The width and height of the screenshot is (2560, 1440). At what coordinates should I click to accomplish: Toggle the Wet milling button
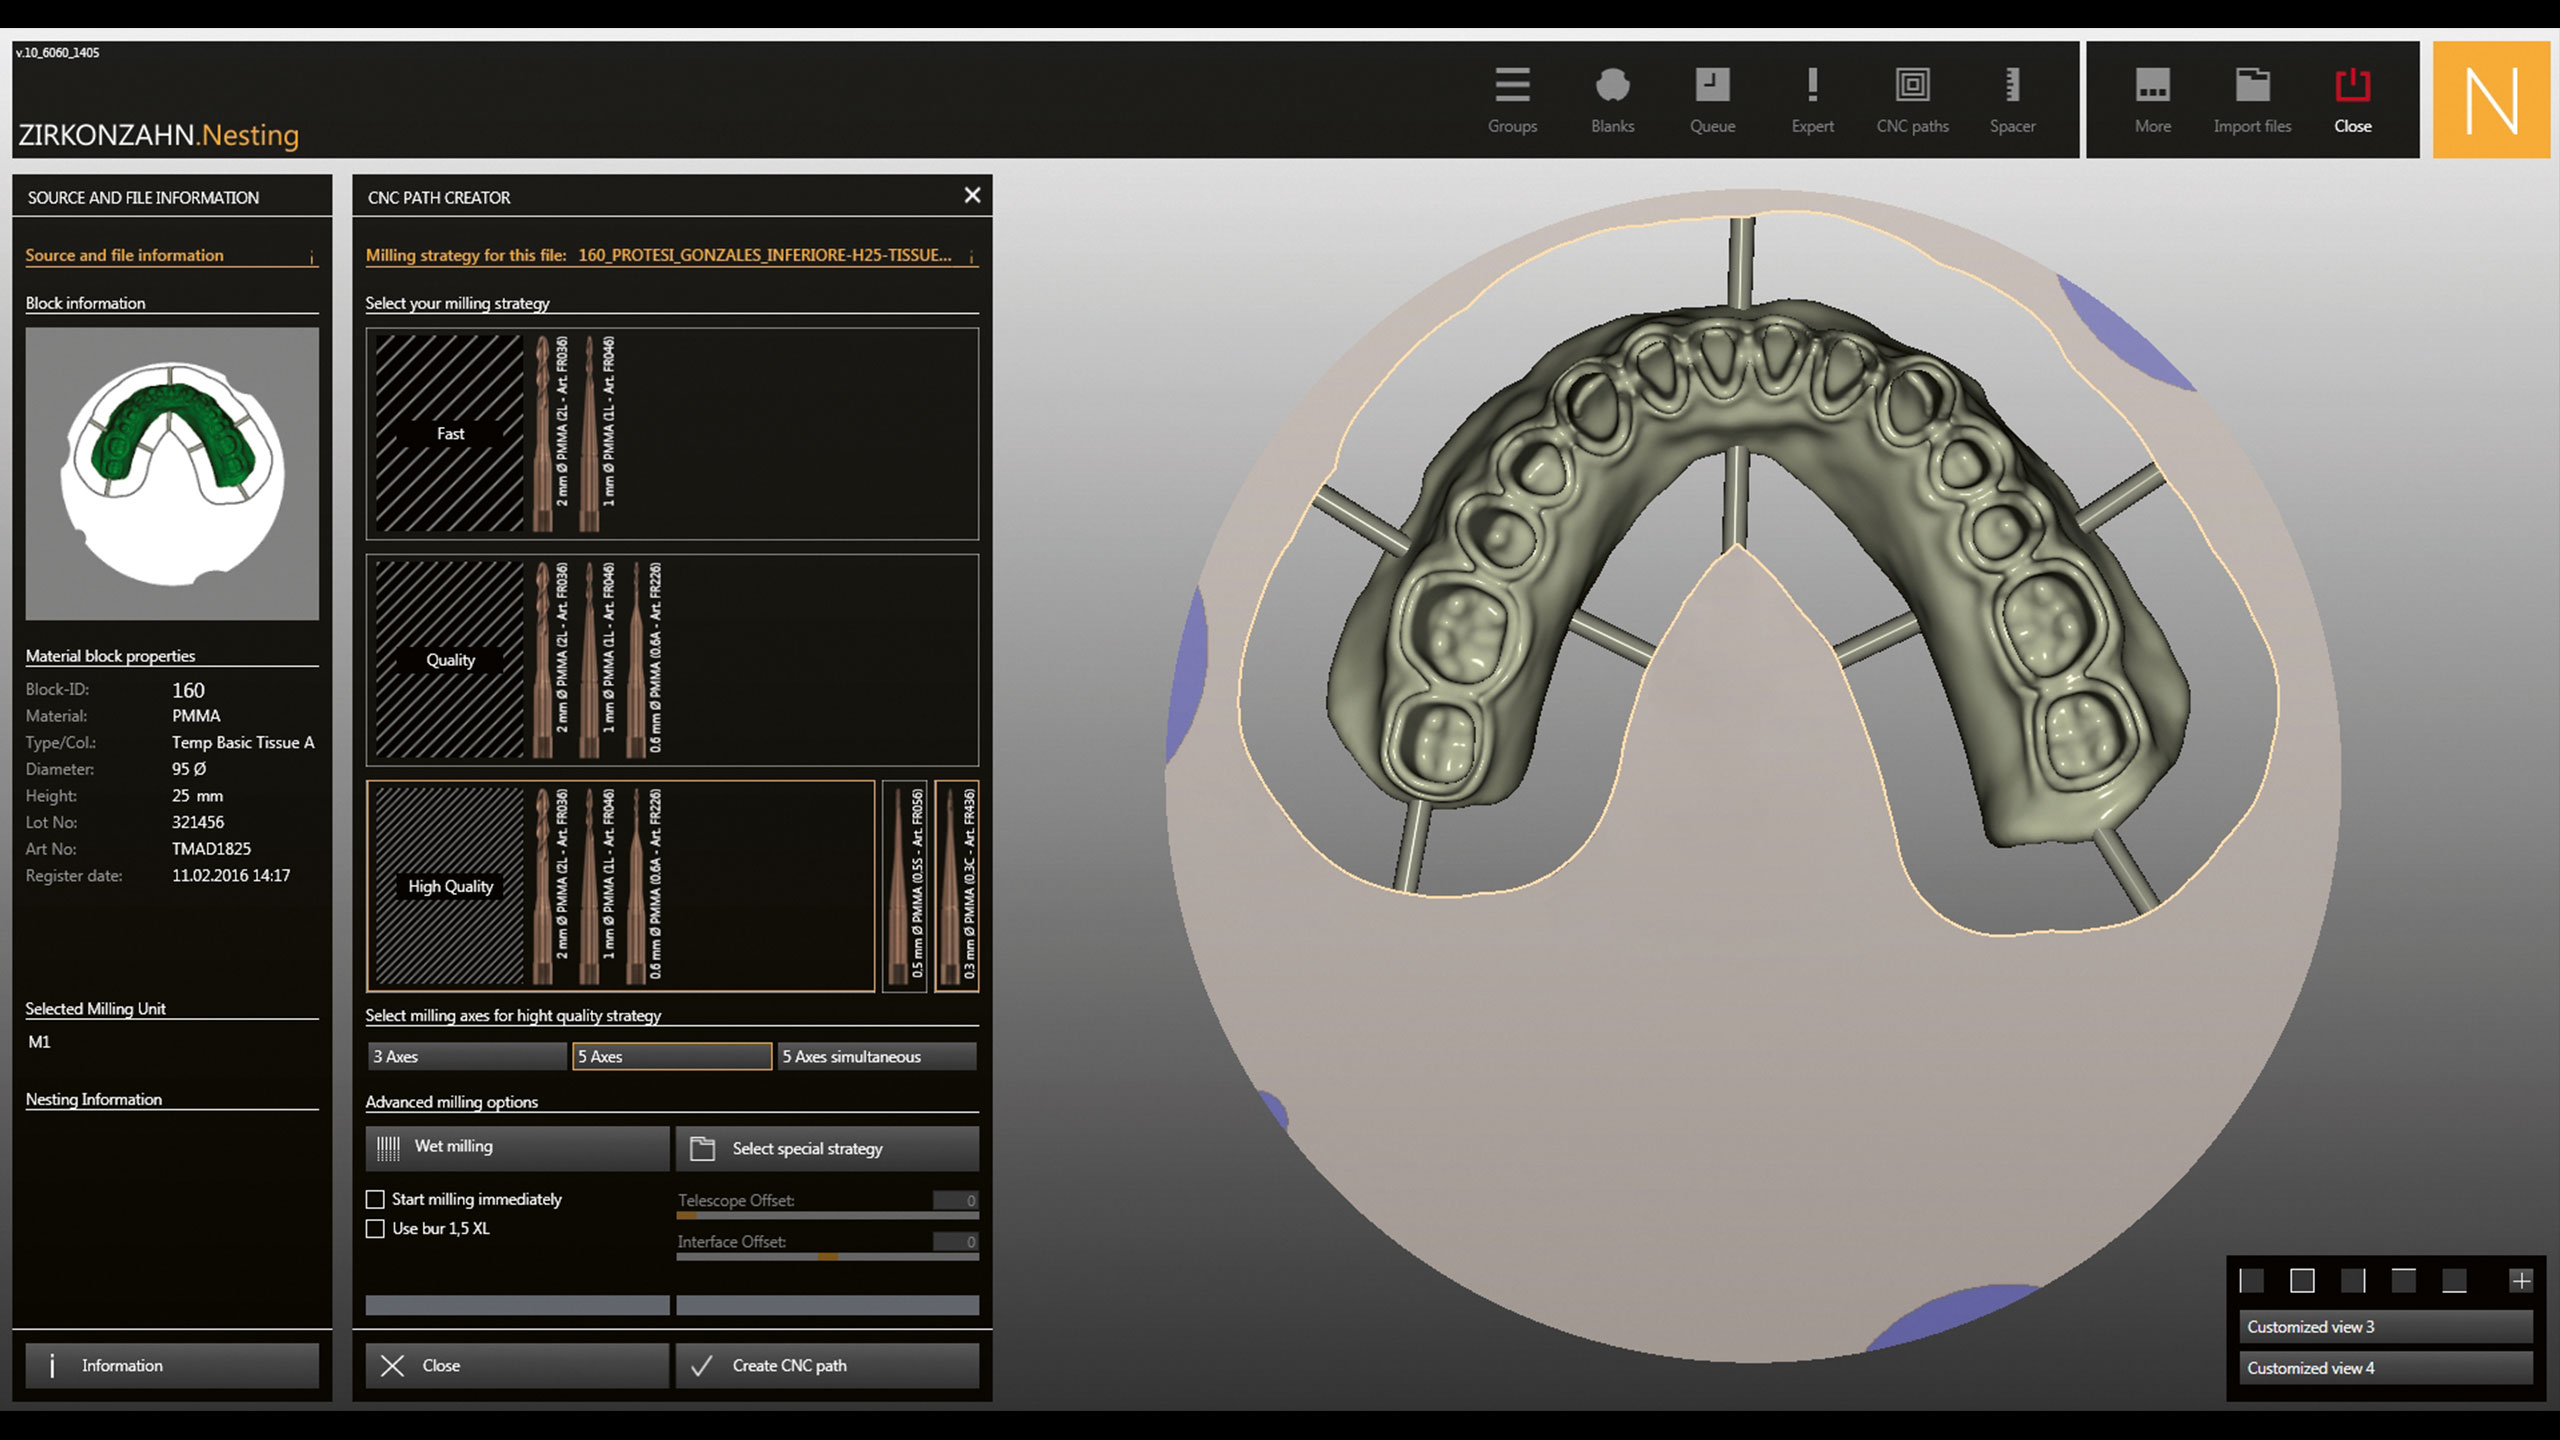[517, 1147]
